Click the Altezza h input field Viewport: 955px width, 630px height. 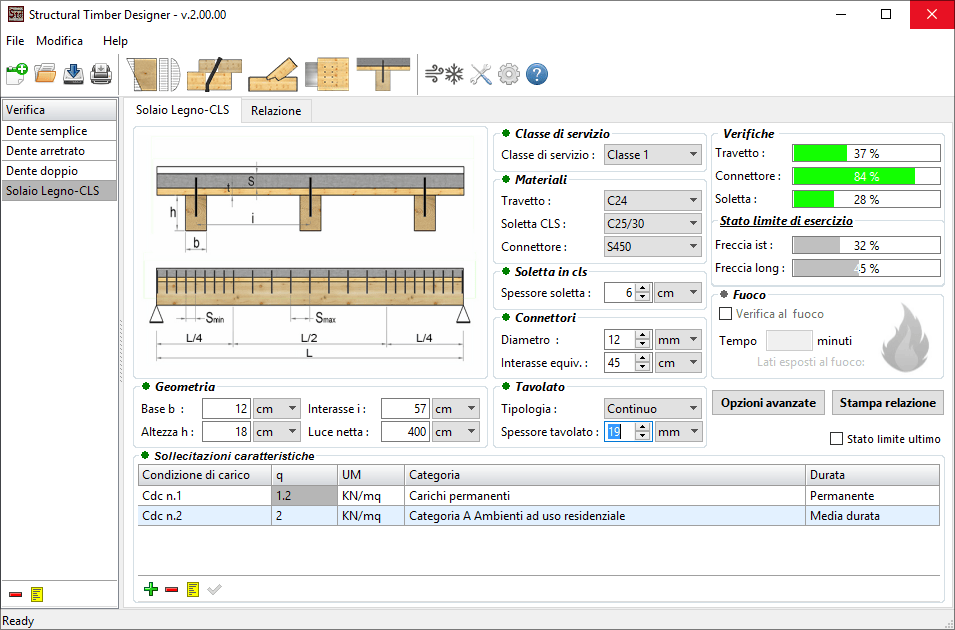[226, 432]
